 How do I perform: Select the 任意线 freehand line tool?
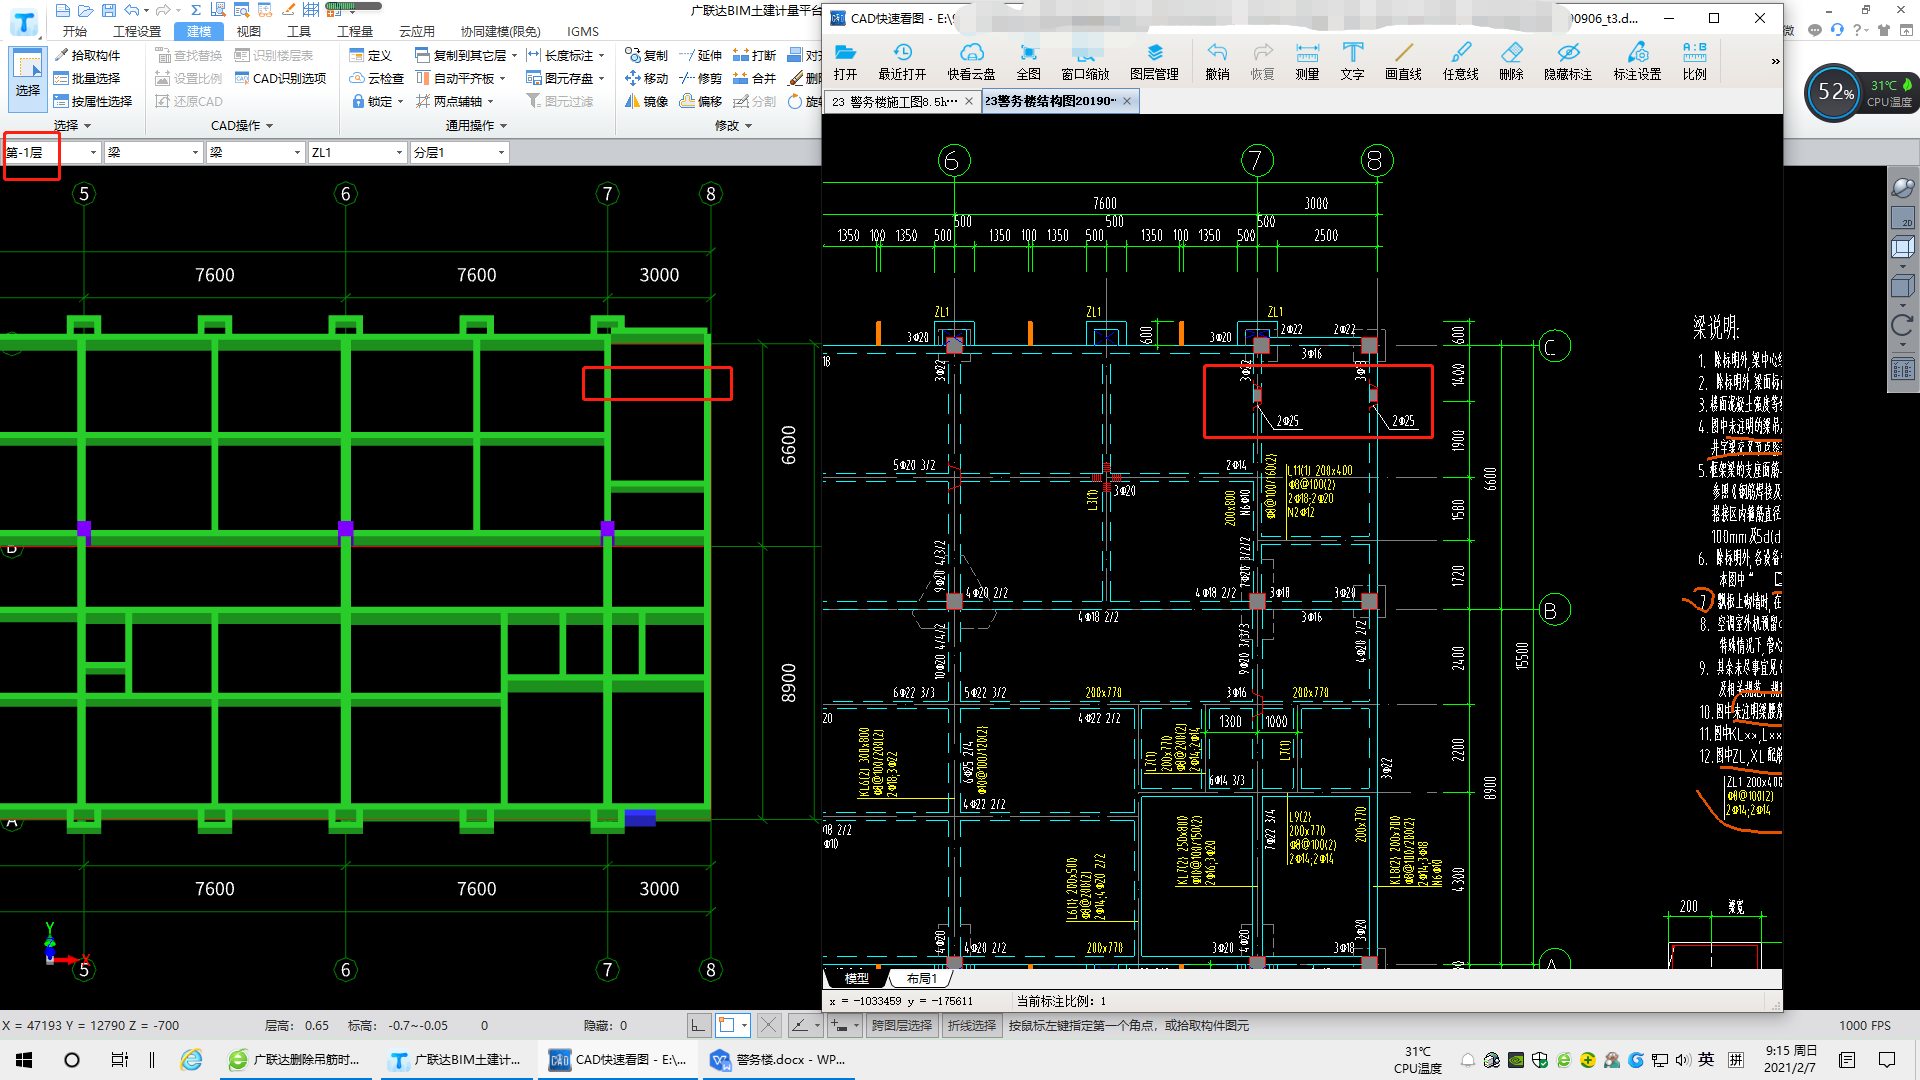(1460, 61)
